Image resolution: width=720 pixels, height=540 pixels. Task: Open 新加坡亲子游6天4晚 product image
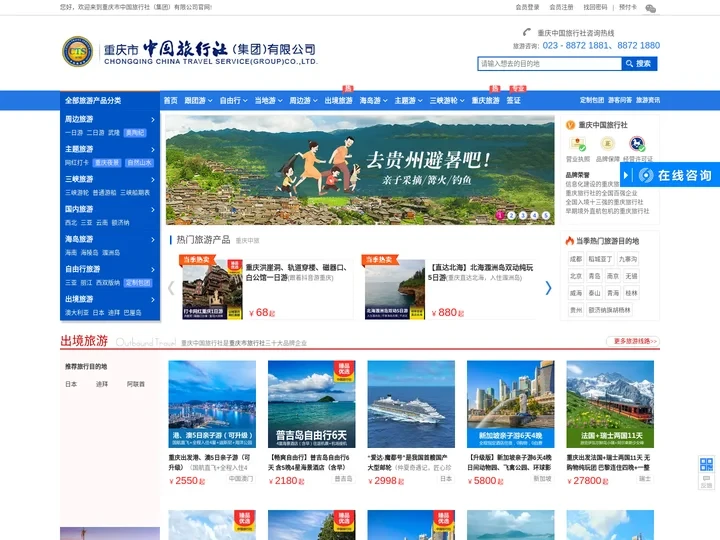pos(511,404)
